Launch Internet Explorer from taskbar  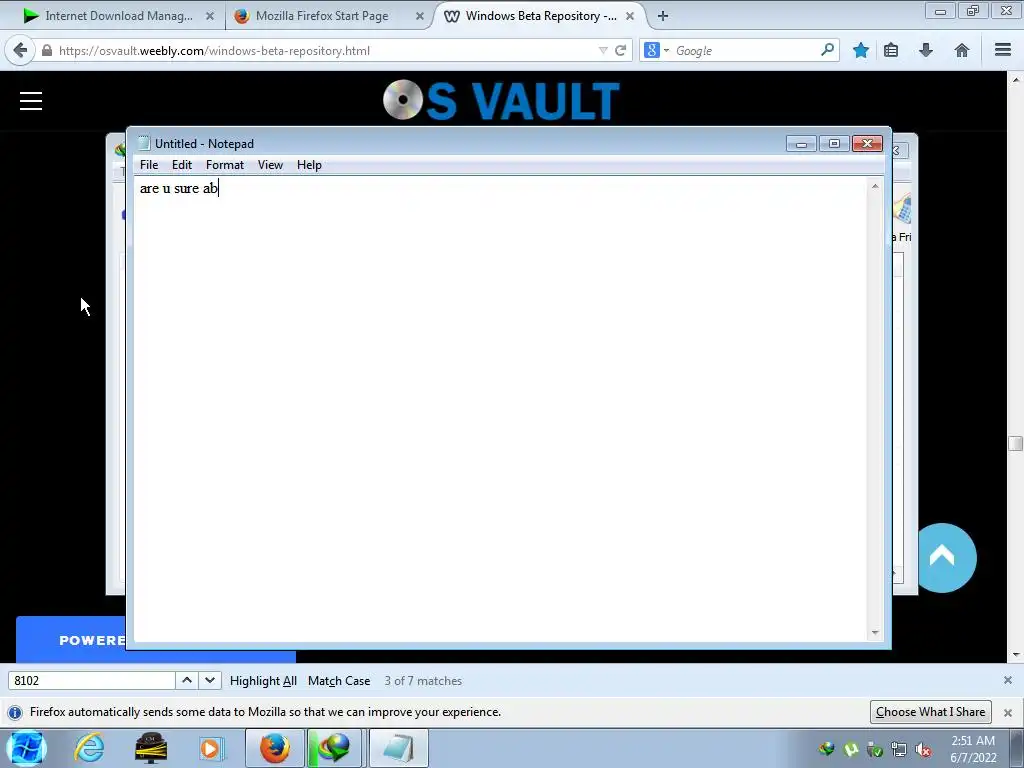click(x=89, y=748)
